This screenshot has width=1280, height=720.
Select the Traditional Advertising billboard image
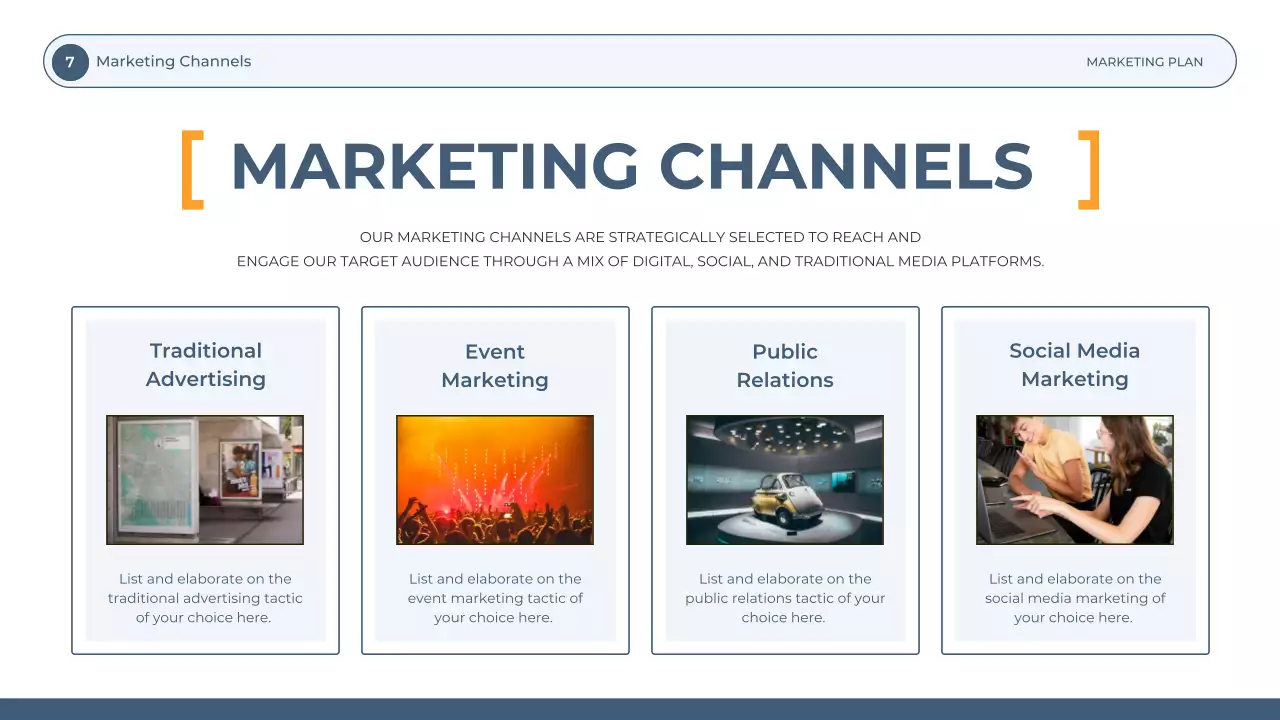tap(205, 480)
